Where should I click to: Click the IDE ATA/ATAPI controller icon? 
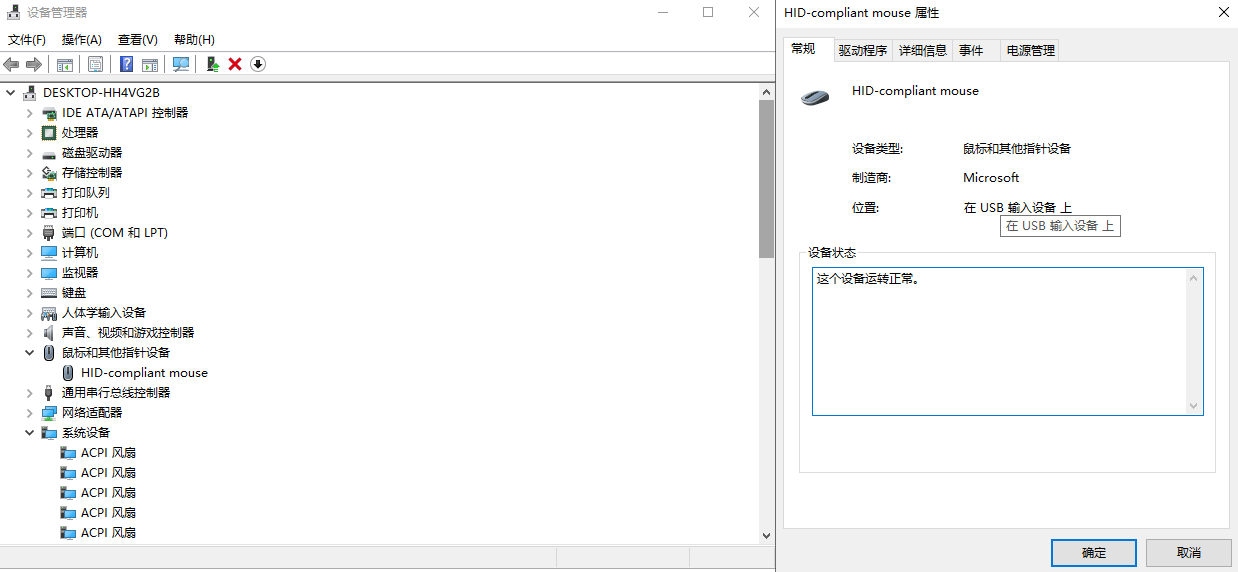pyautogui.click(x=49, y=113)
